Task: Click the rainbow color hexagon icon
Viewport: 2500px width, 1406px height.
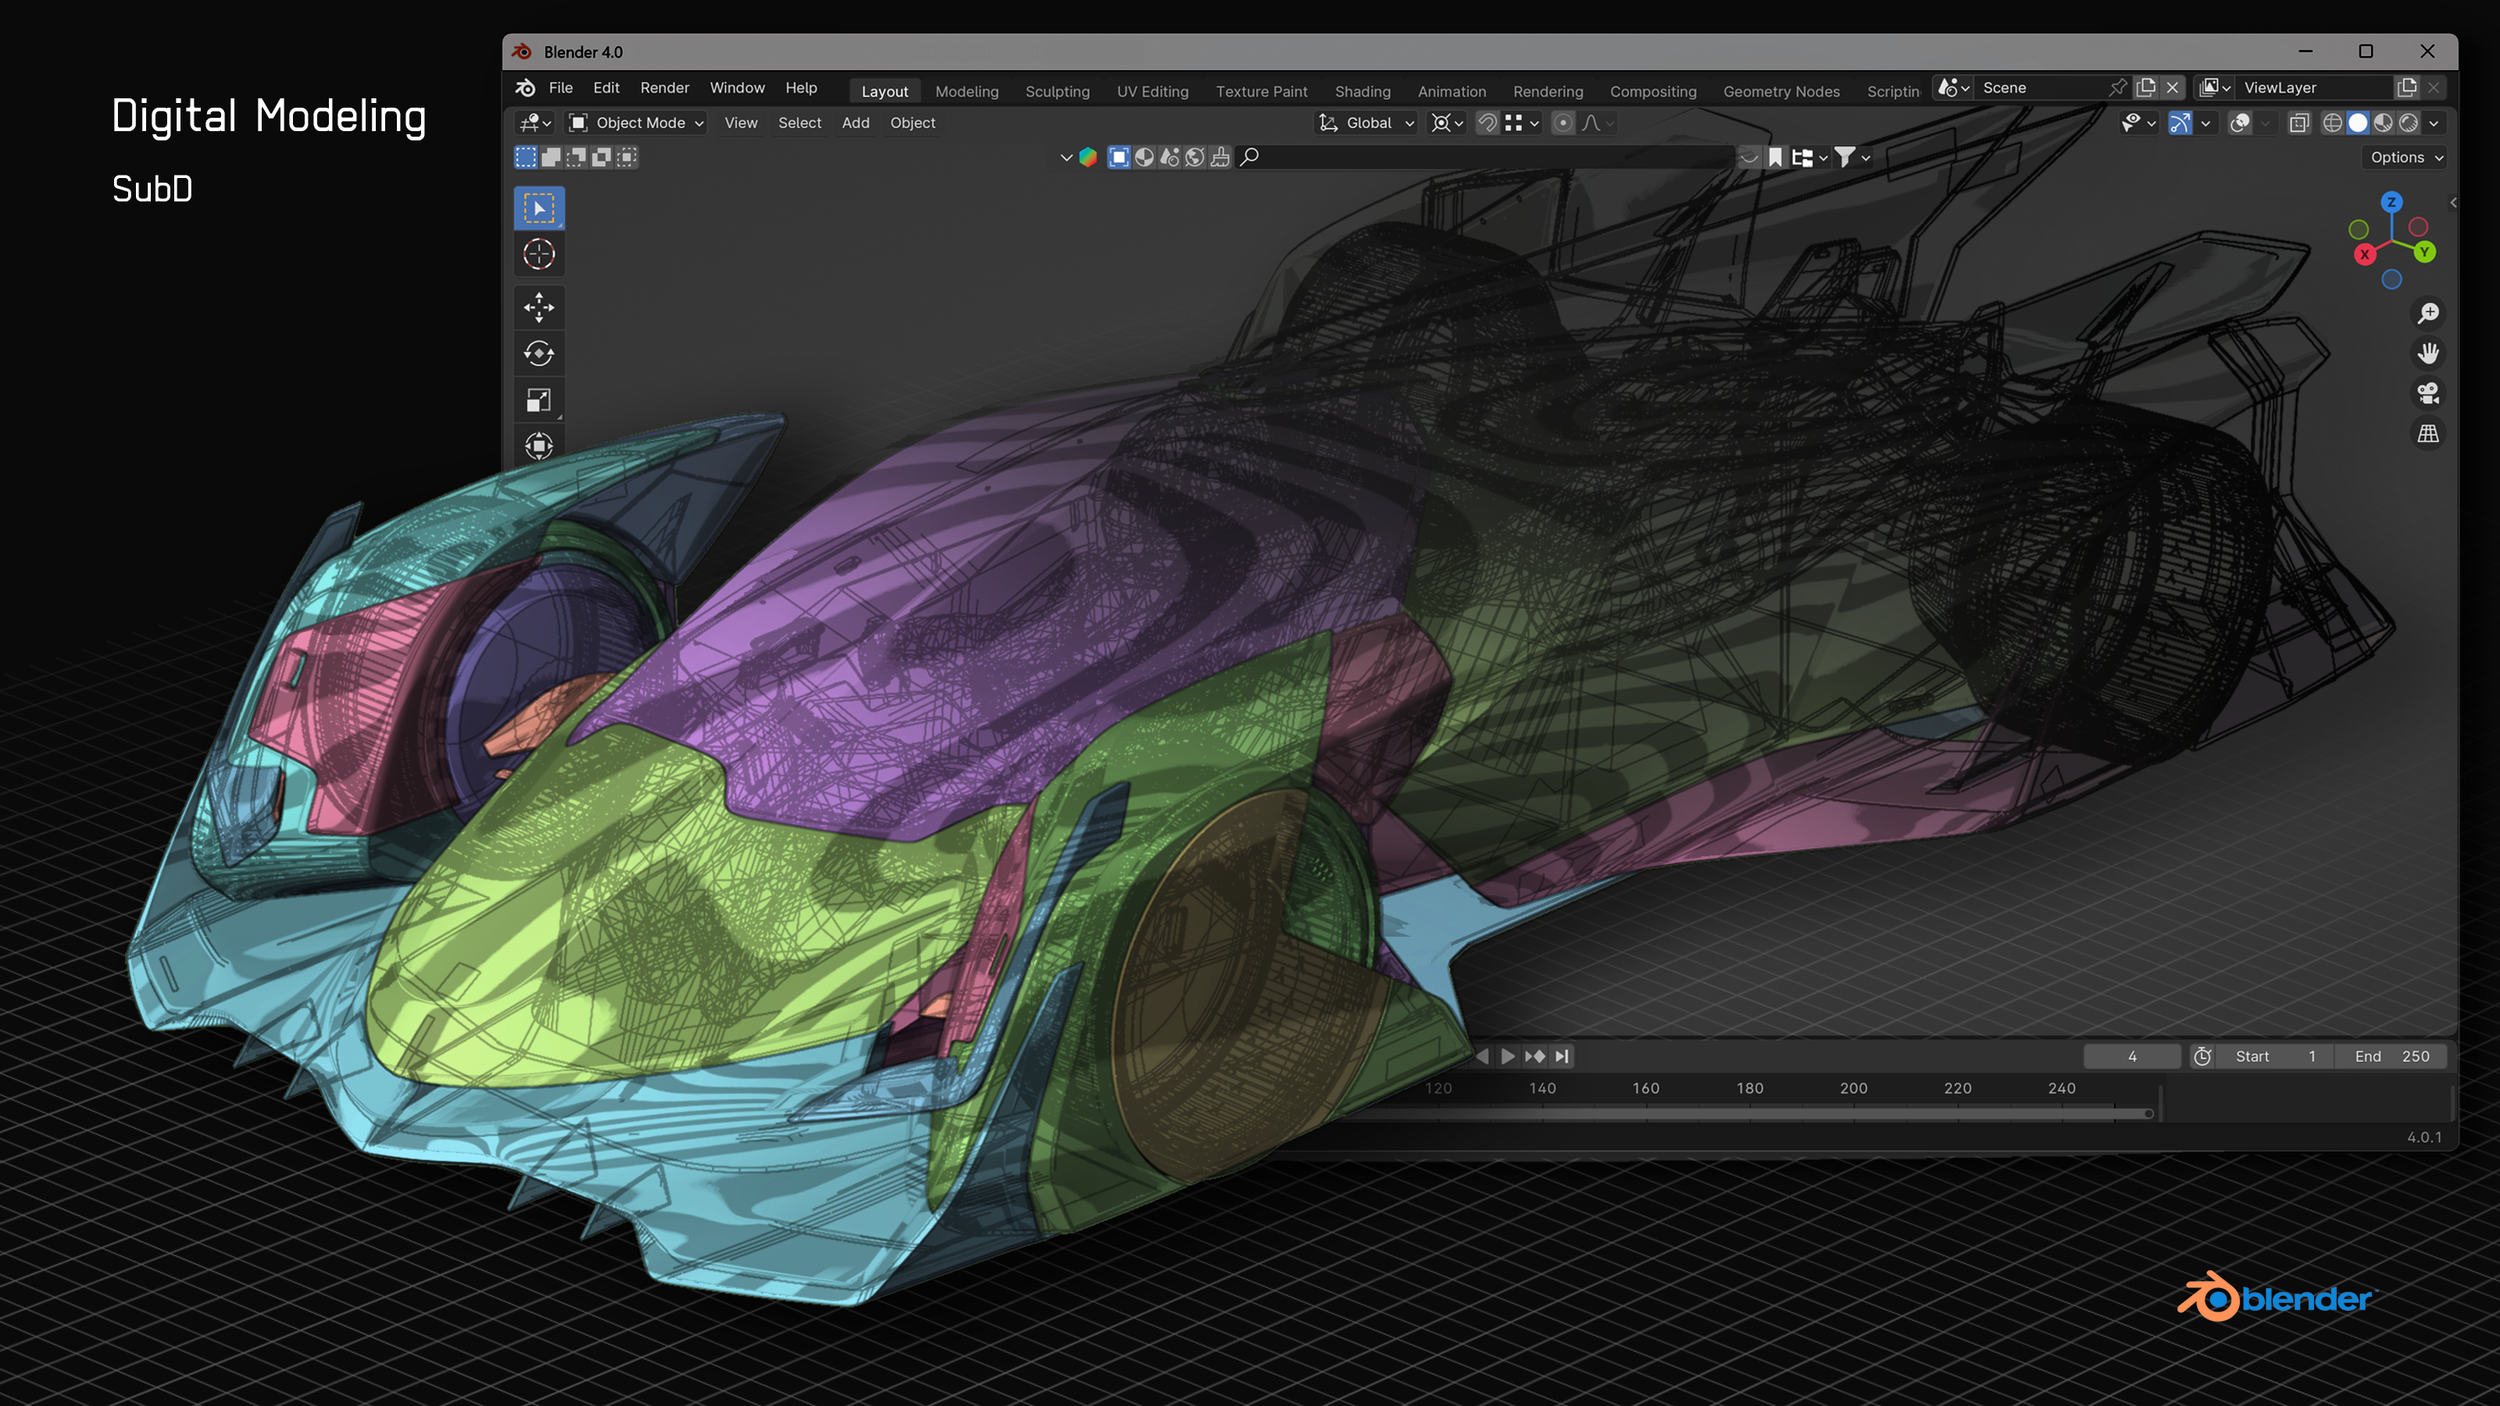Action: (1088, 157)
